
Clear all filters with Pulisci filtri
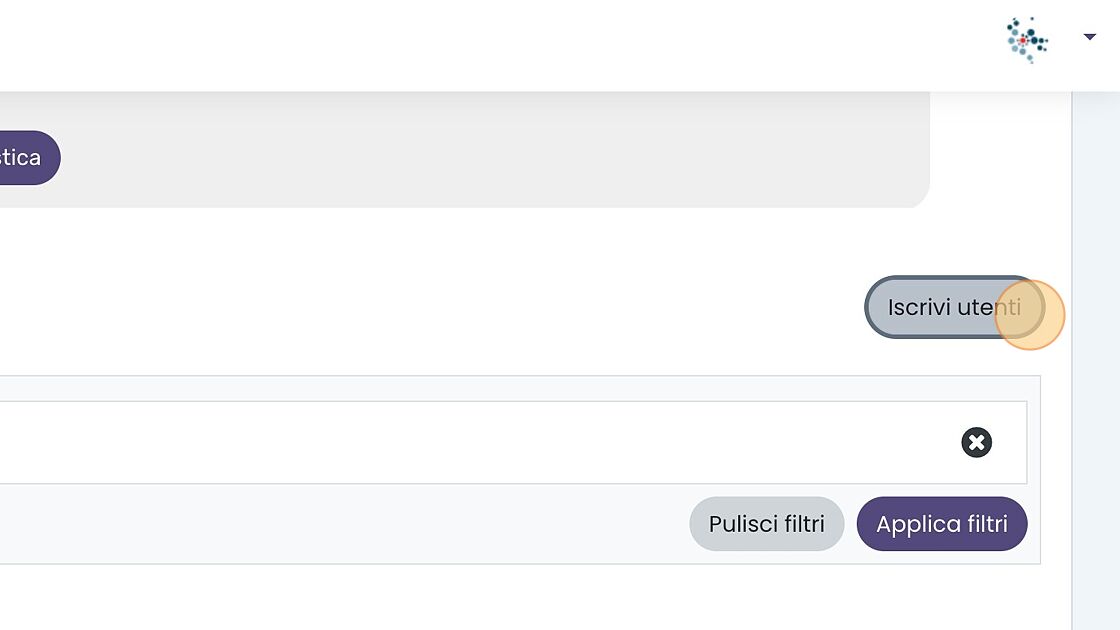coord(766,524)
